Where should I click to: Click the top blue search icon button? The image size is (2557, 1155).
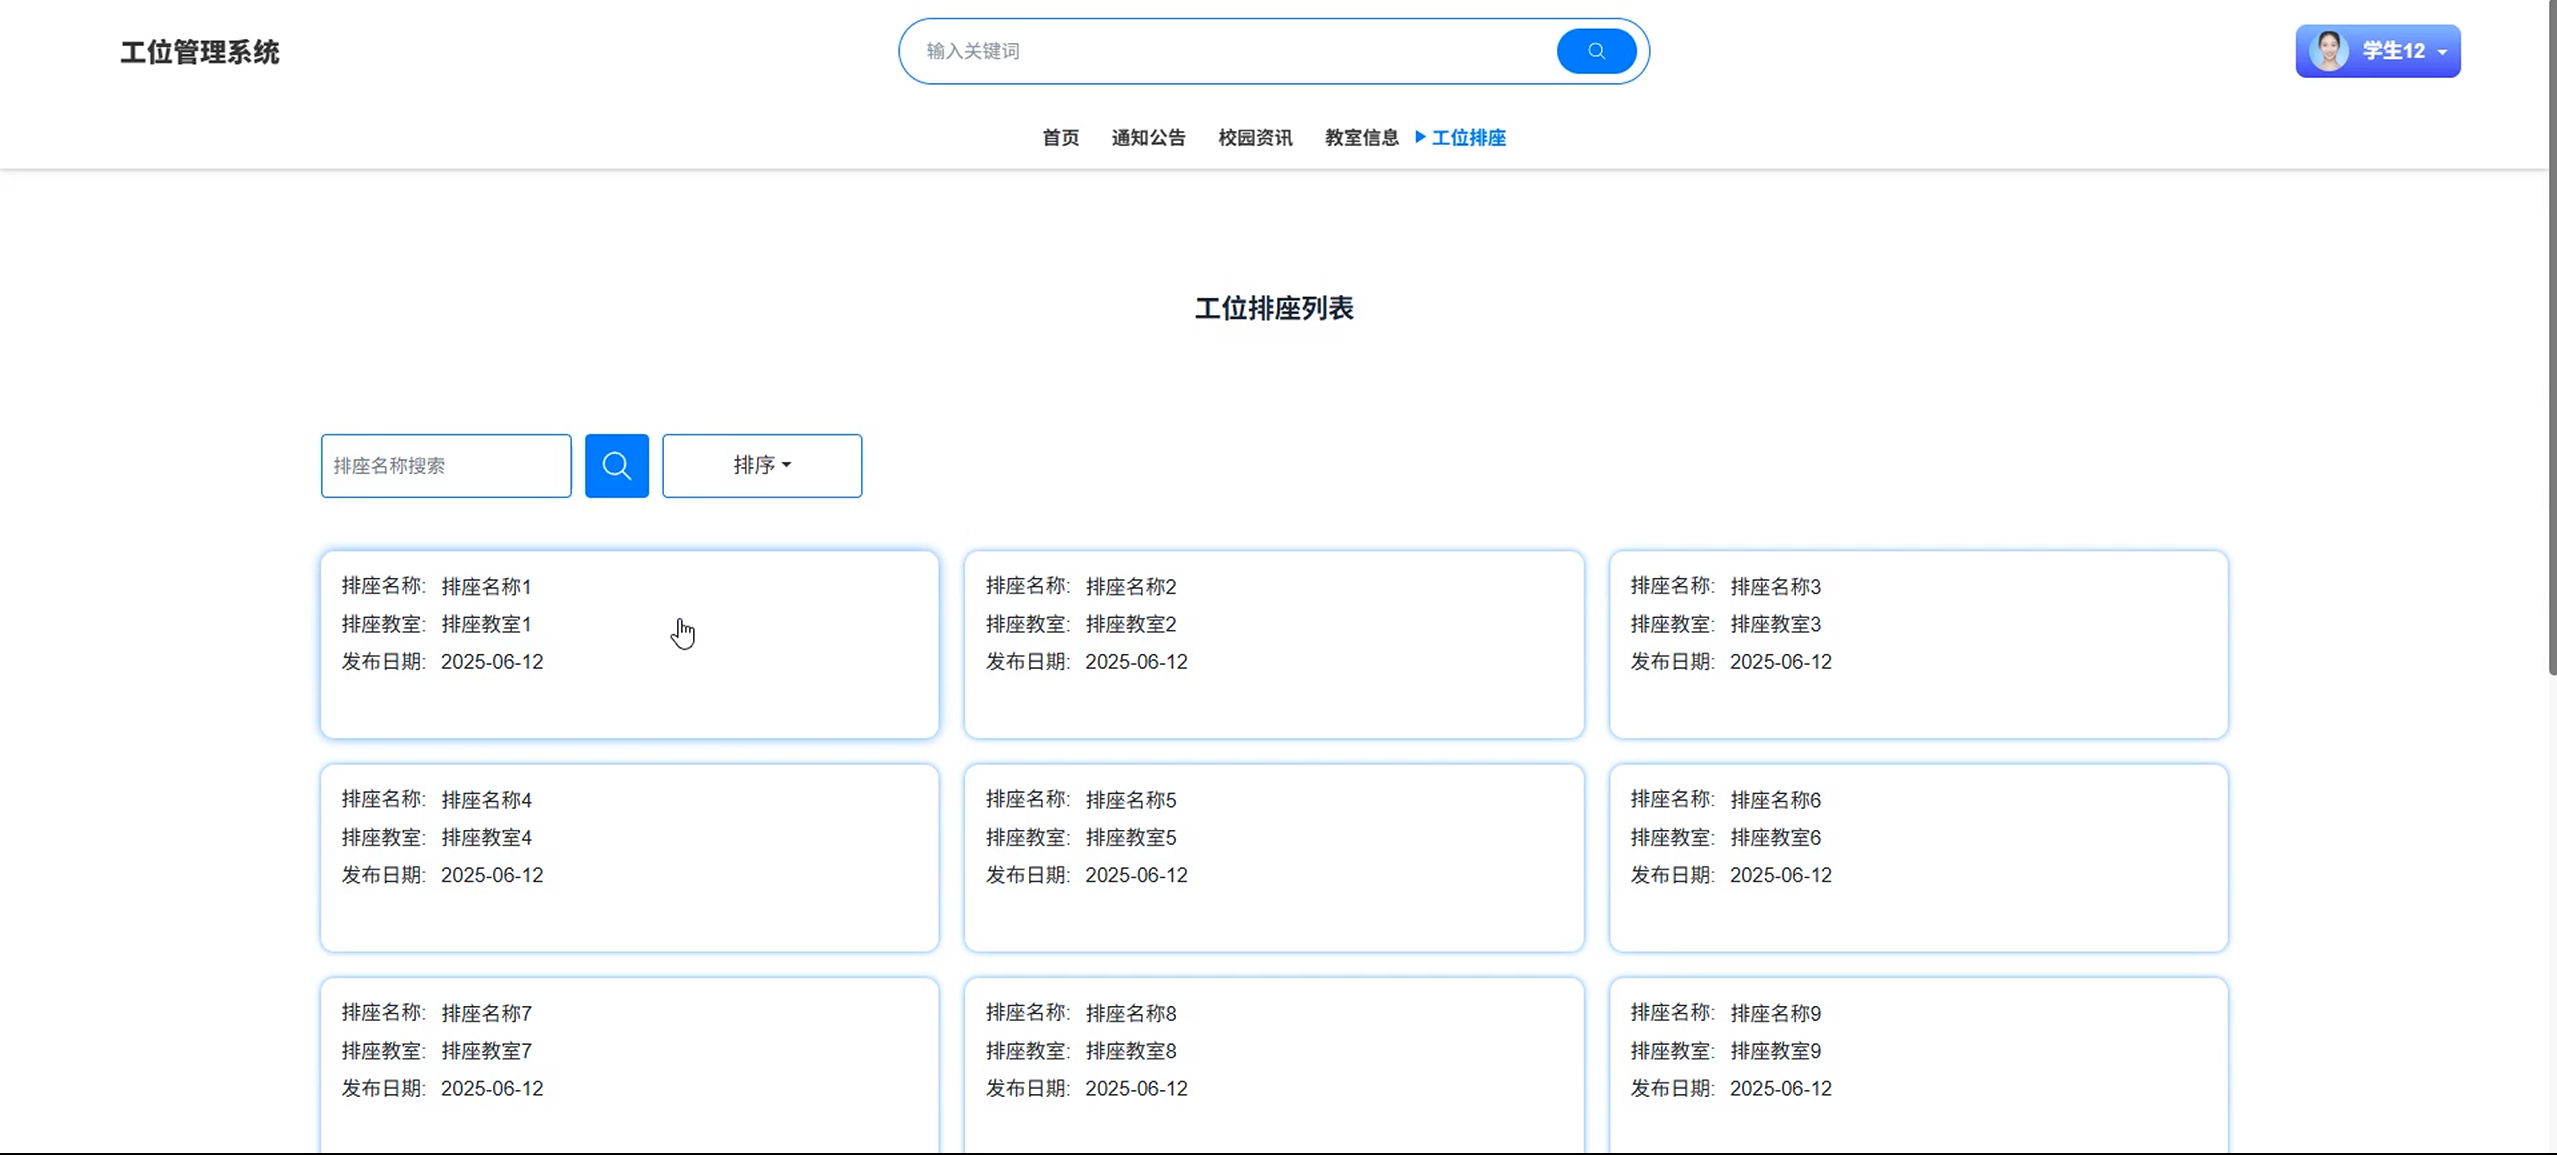point(1596,51)
